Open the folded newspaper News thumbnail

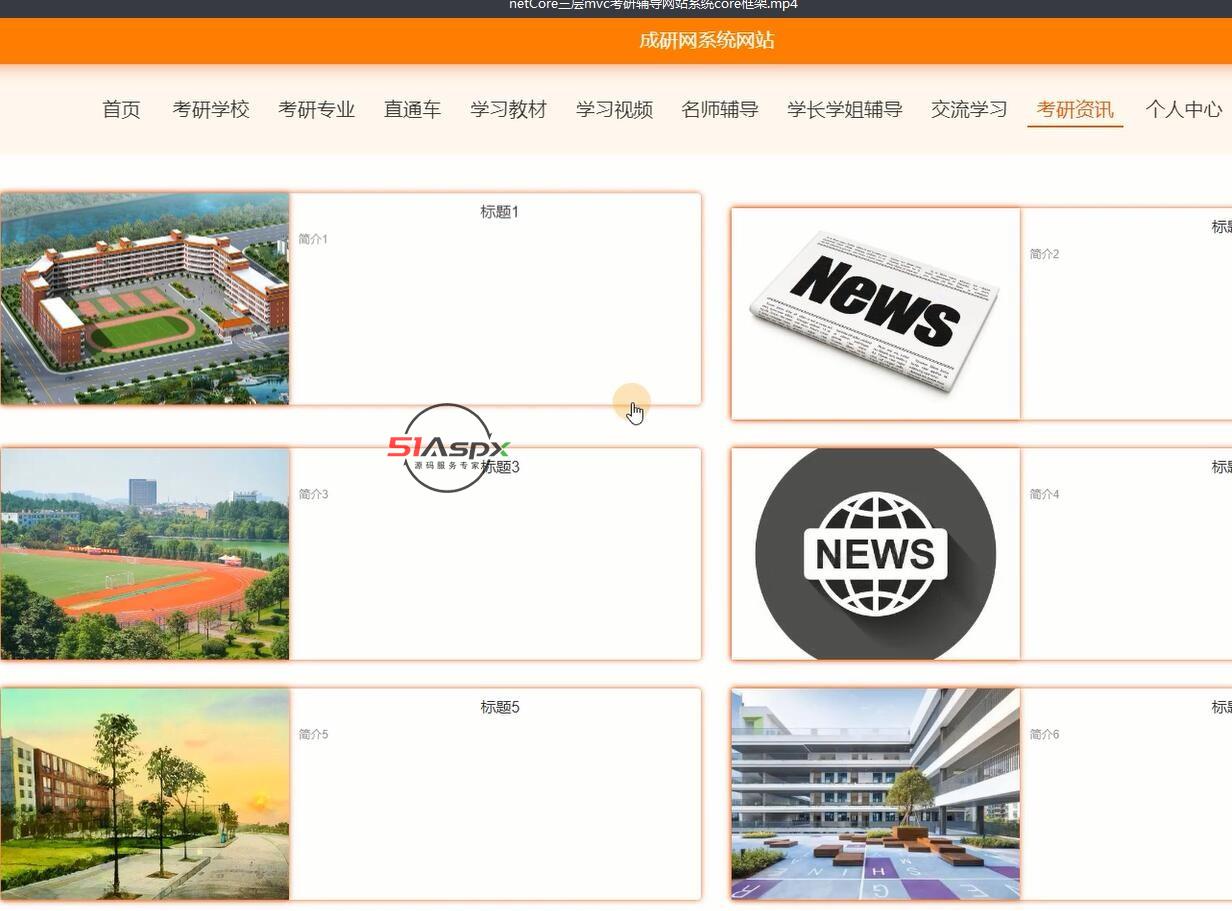point(876,314)
